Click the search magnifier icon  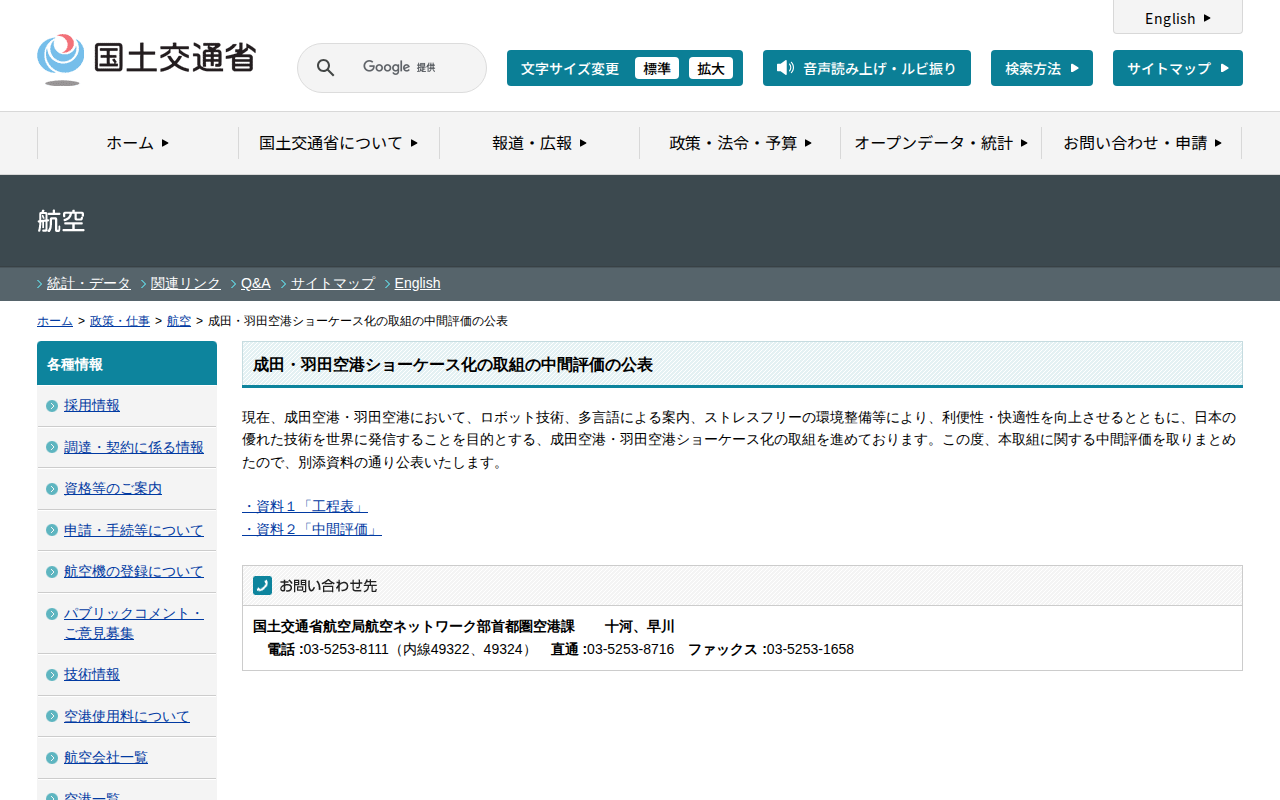pos(325,68)
